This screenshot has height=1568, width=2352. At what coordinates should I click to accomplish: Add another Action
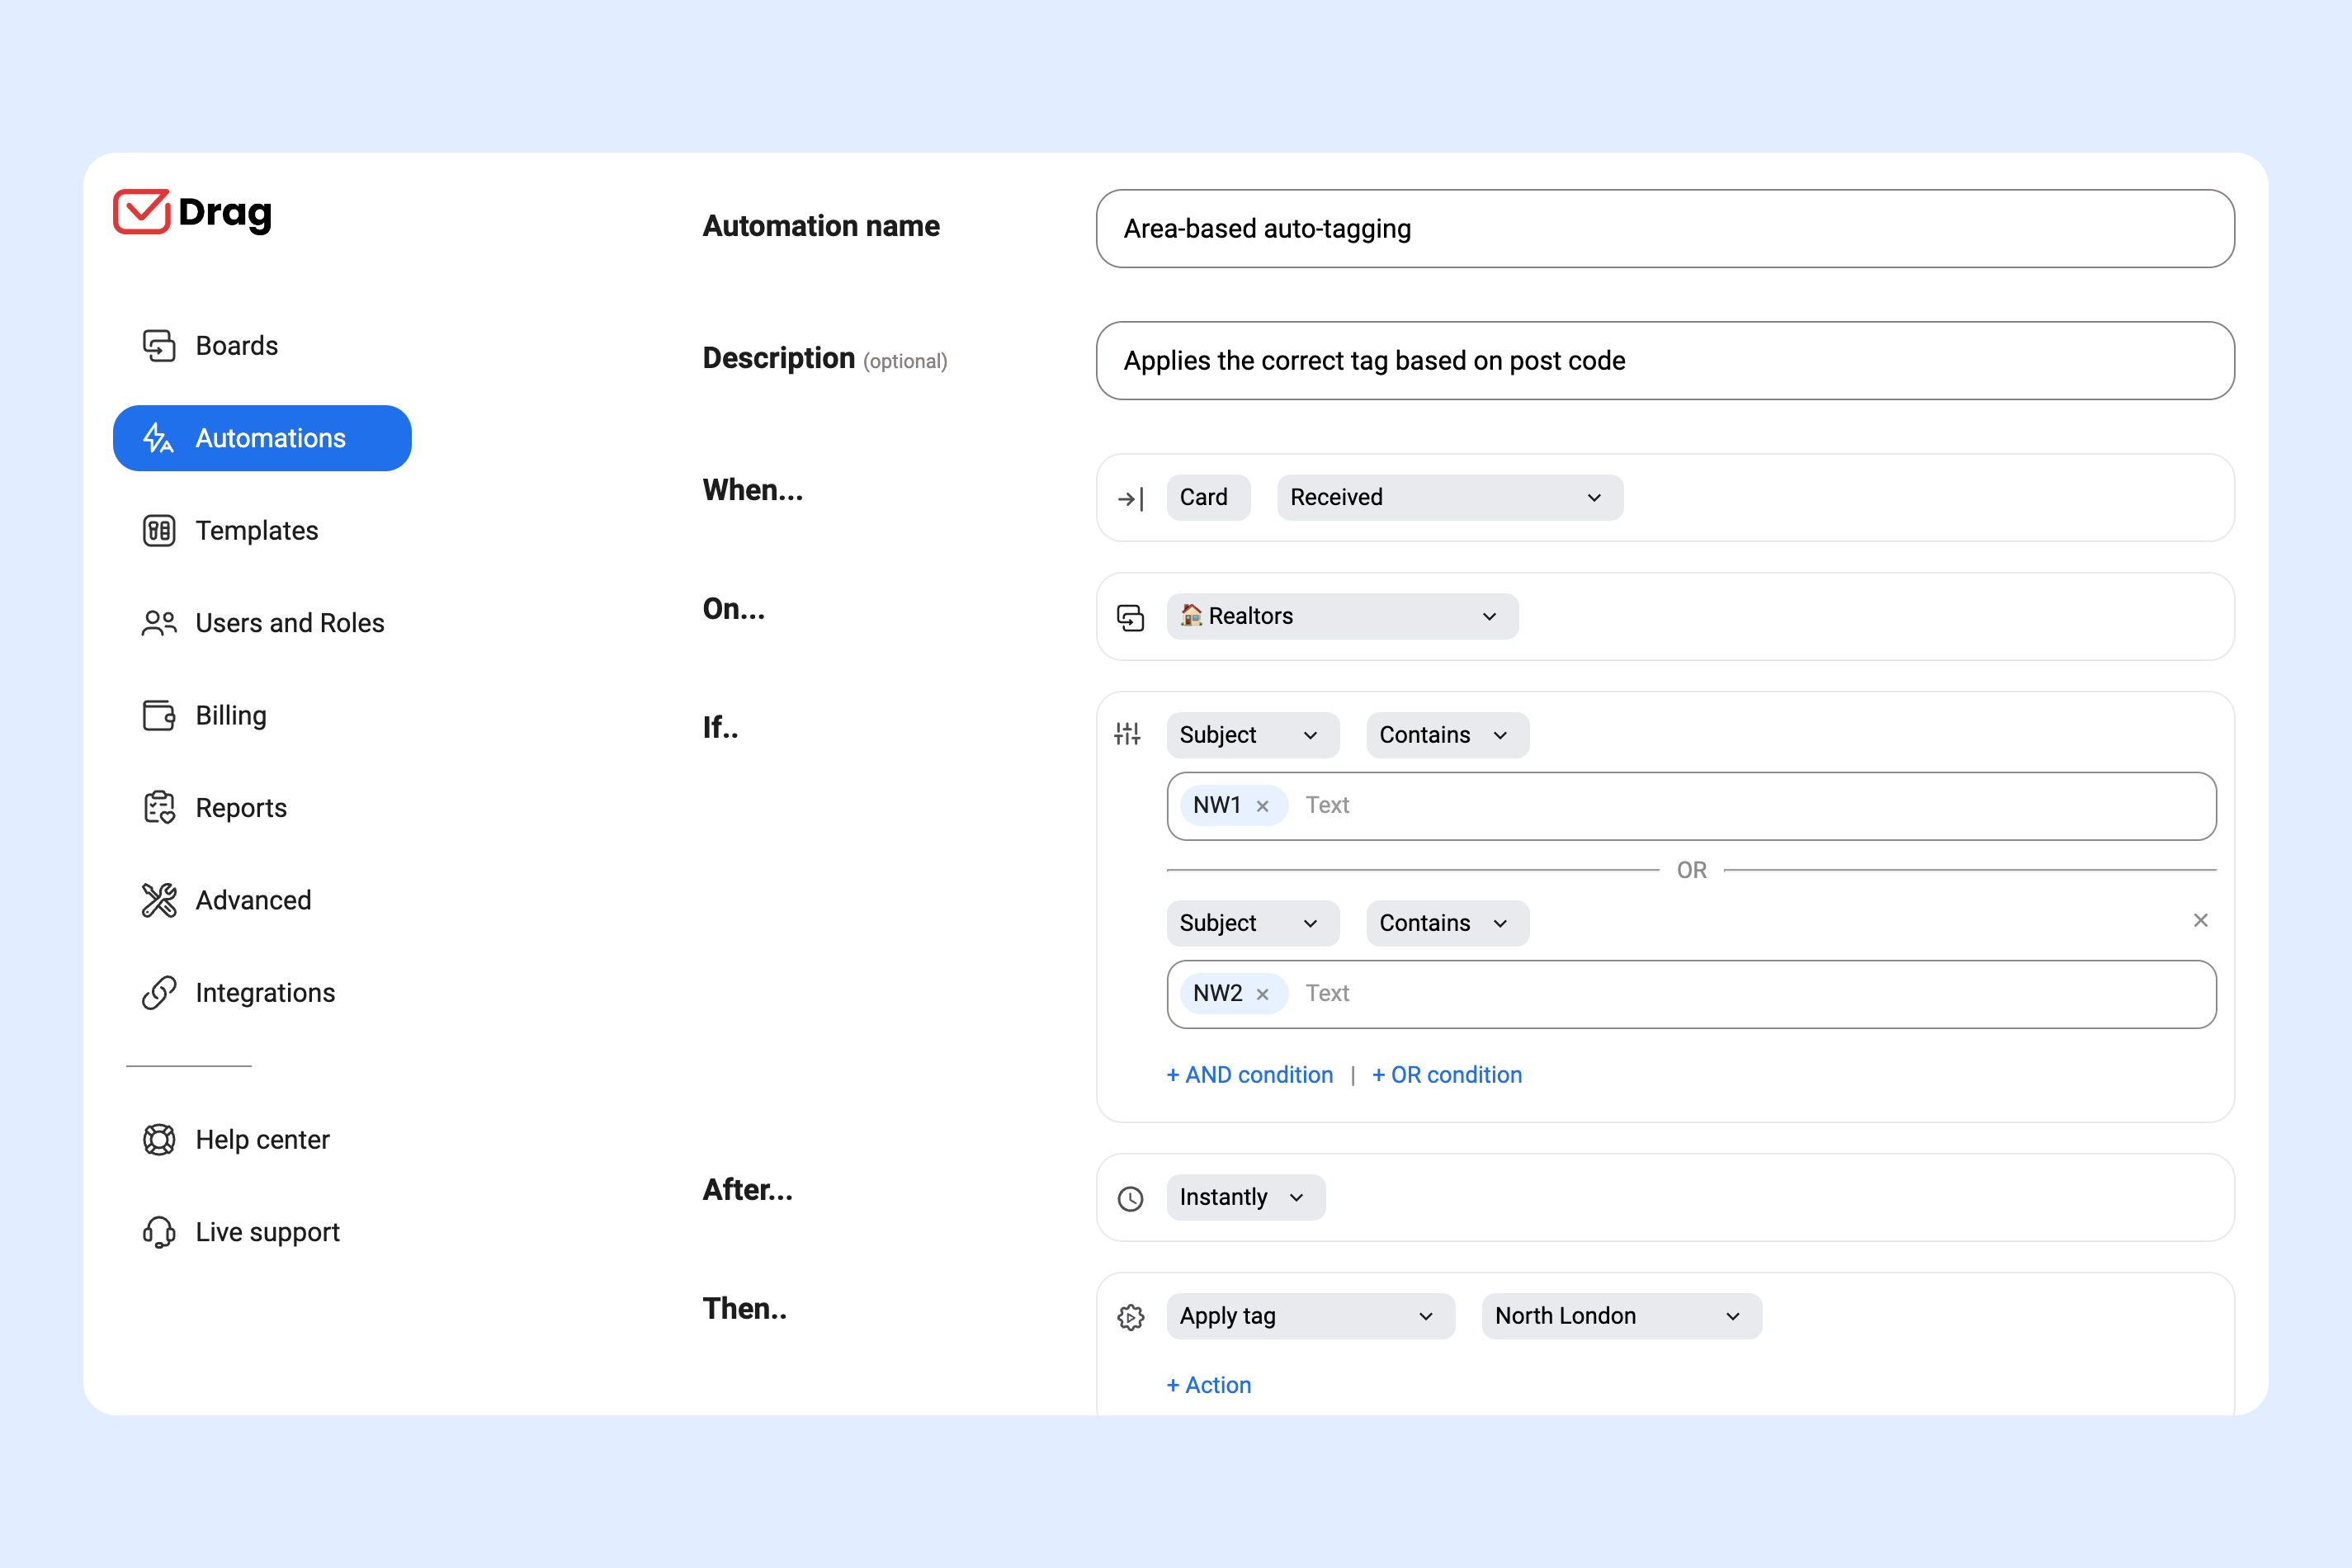(1209, 1385)
